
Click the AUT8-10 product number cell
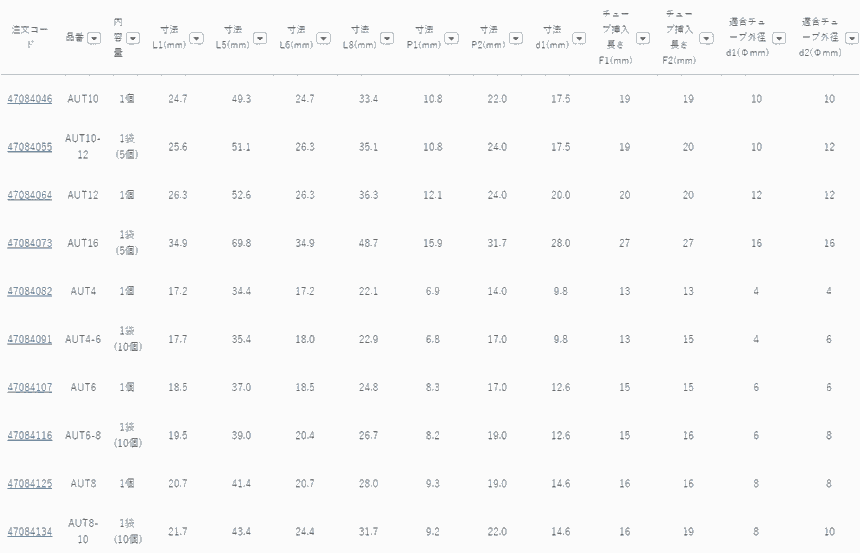83,531
